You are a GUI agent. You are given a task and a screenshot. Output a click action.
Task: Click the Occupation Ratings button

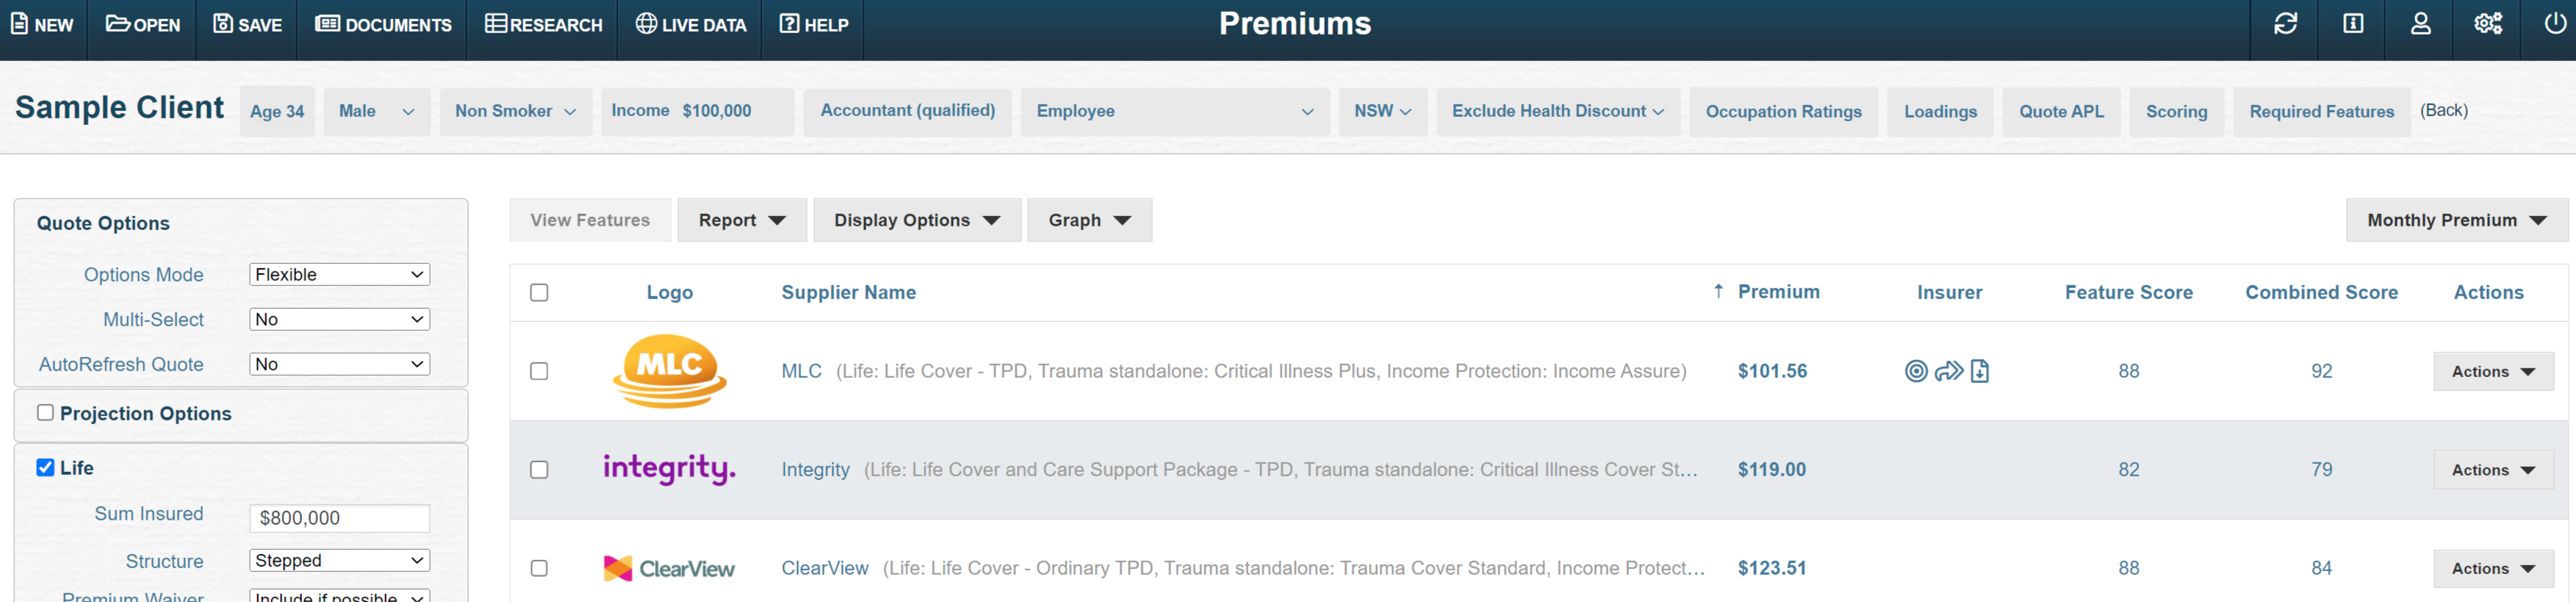tap(1783, 111)
